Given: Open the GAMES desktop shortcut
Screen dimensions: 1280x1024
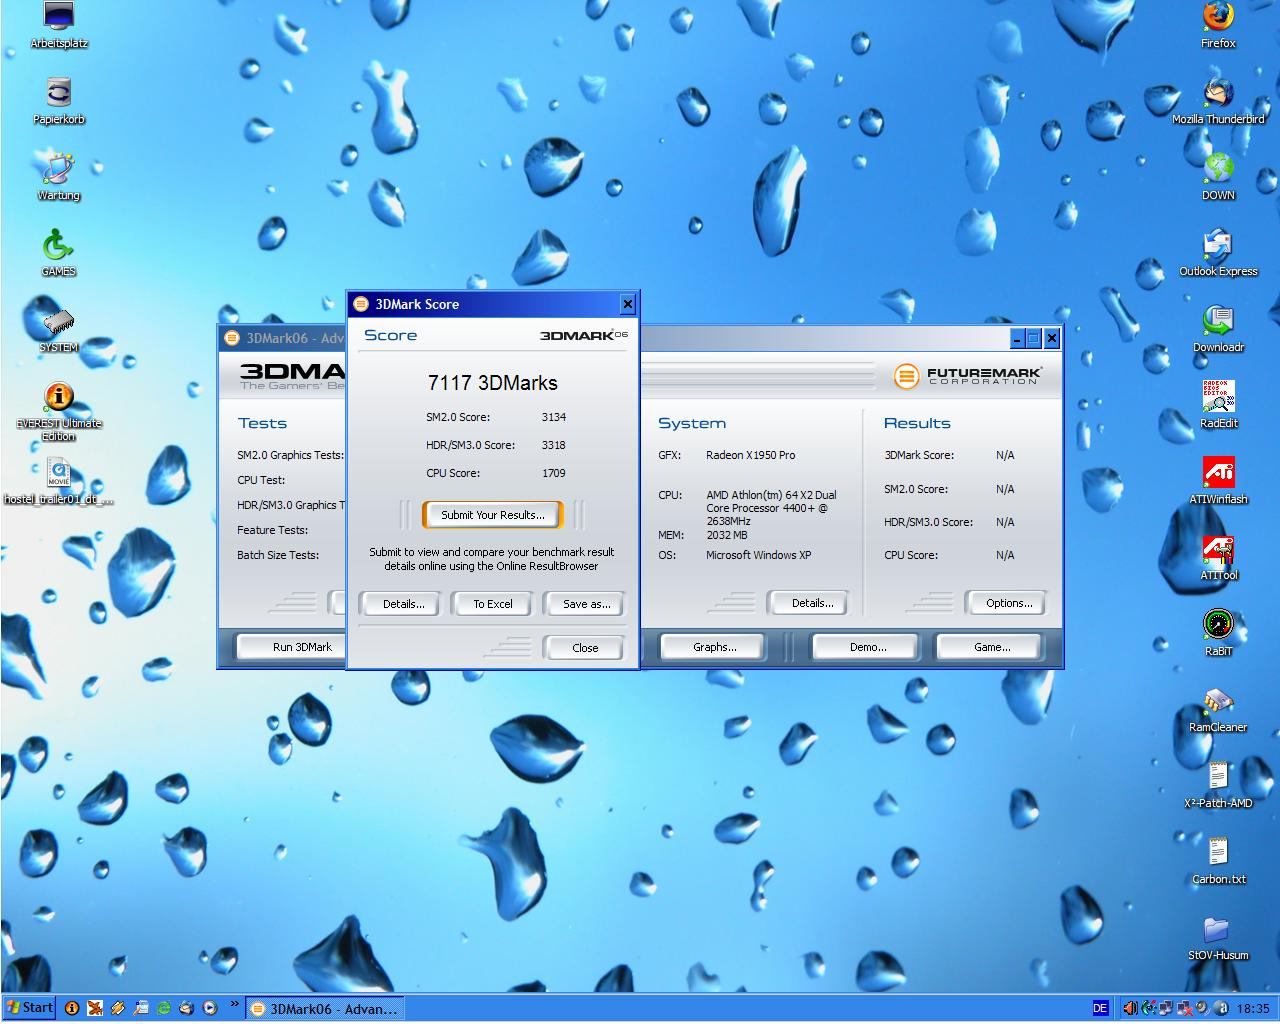Looking at the screenshot, I should click(x=59, y=253).
